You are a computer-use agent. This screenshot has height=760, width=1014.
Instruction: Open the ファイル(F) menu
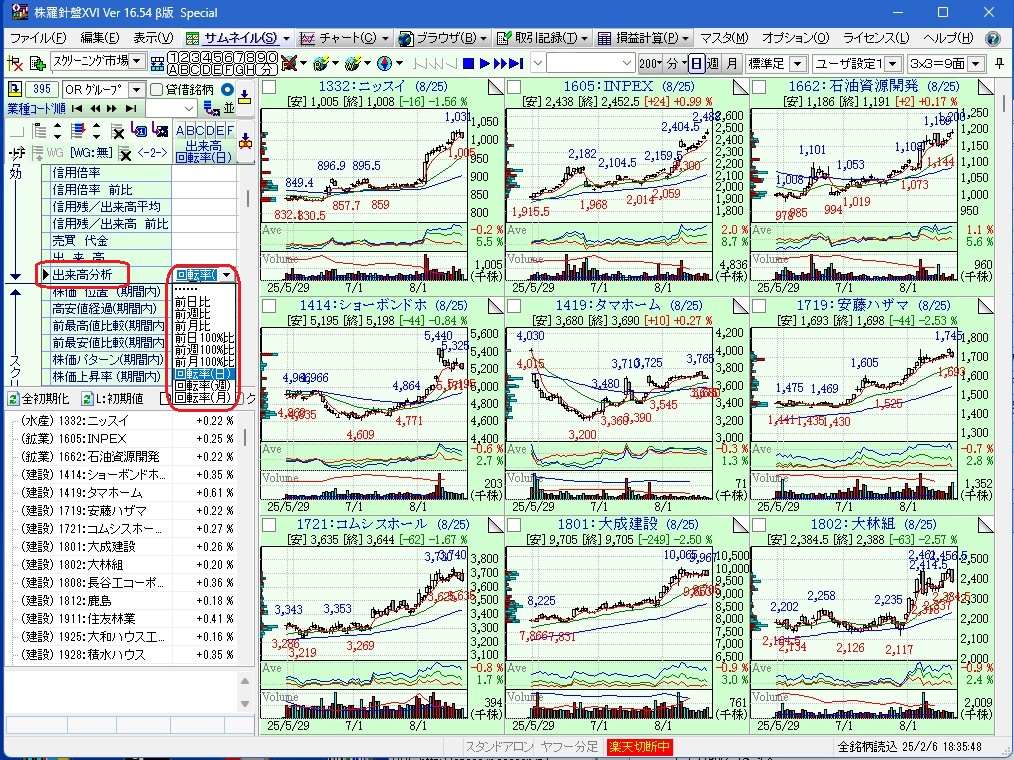38,39
